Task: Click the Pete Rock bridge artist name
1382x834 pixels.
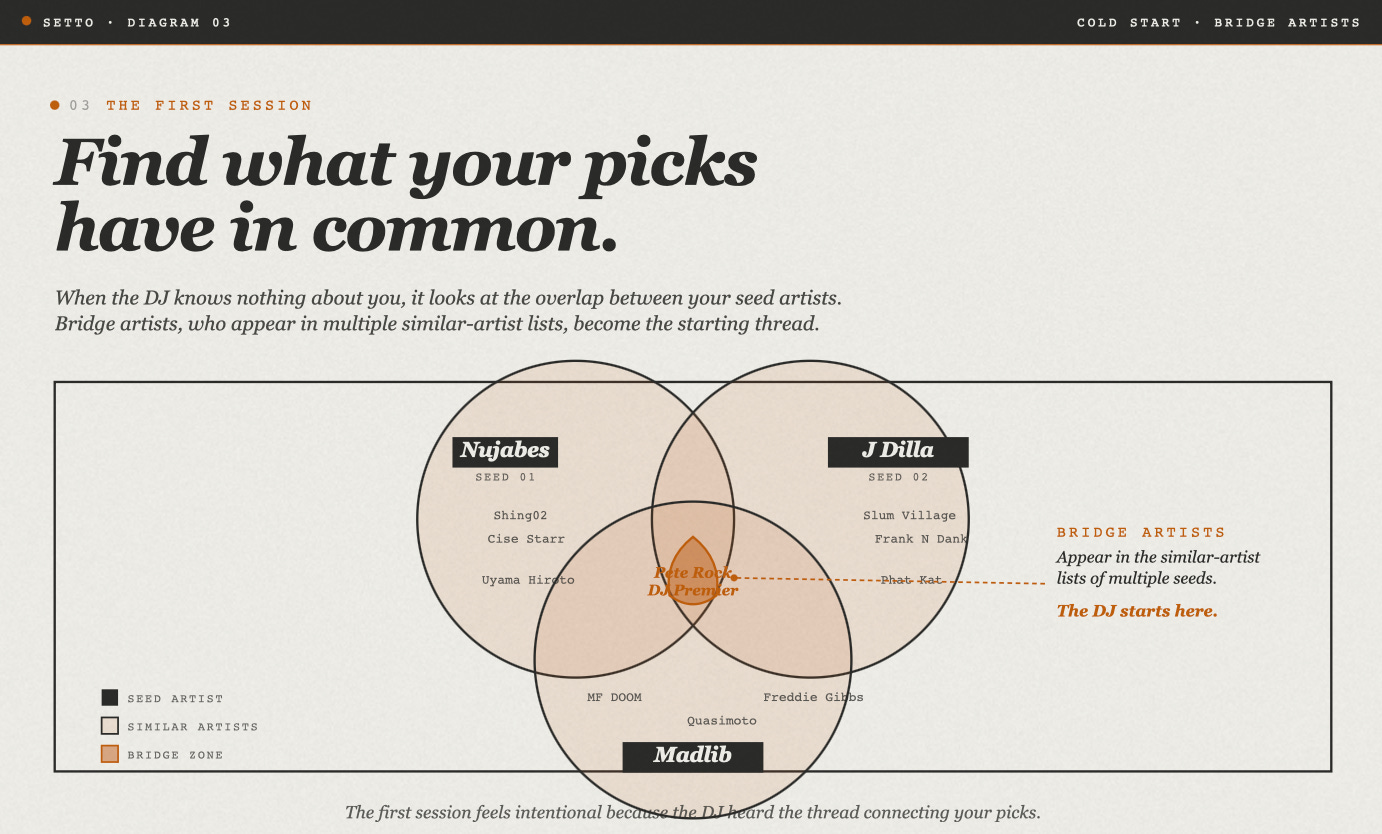Action: [x=694, y=573]
